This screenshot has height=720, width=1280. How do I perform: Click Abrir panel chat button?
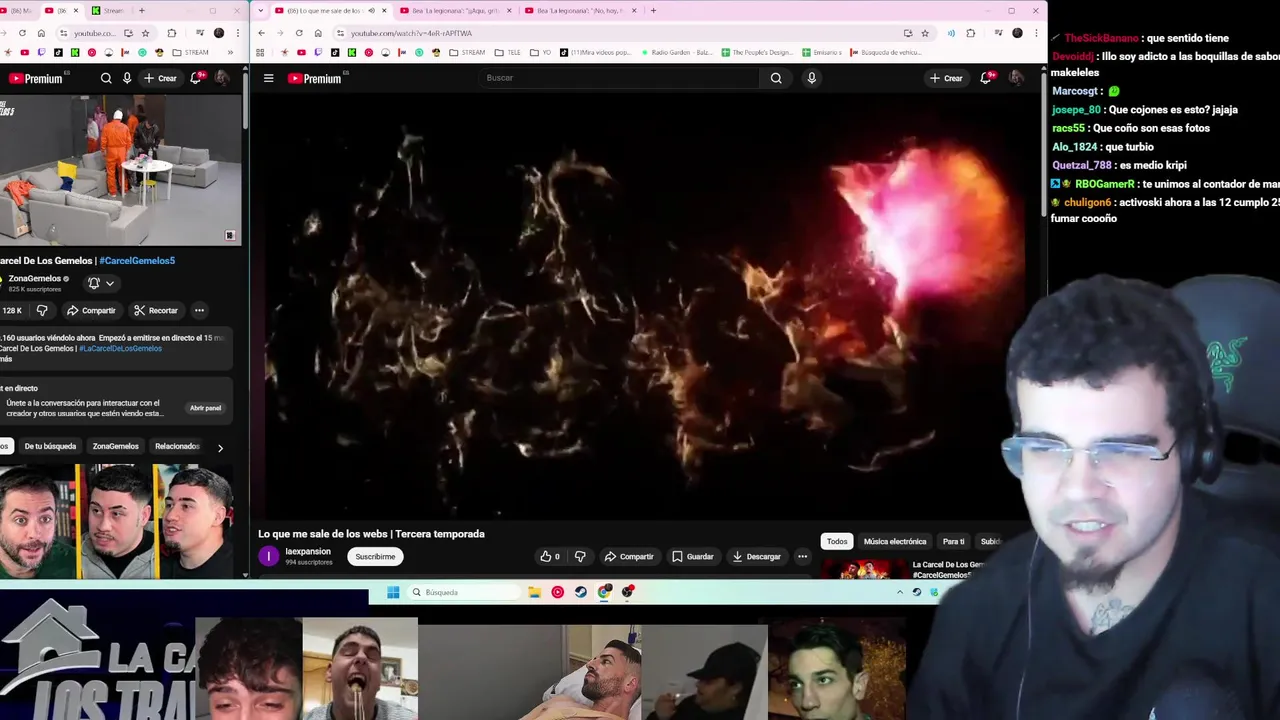(205, 408)
